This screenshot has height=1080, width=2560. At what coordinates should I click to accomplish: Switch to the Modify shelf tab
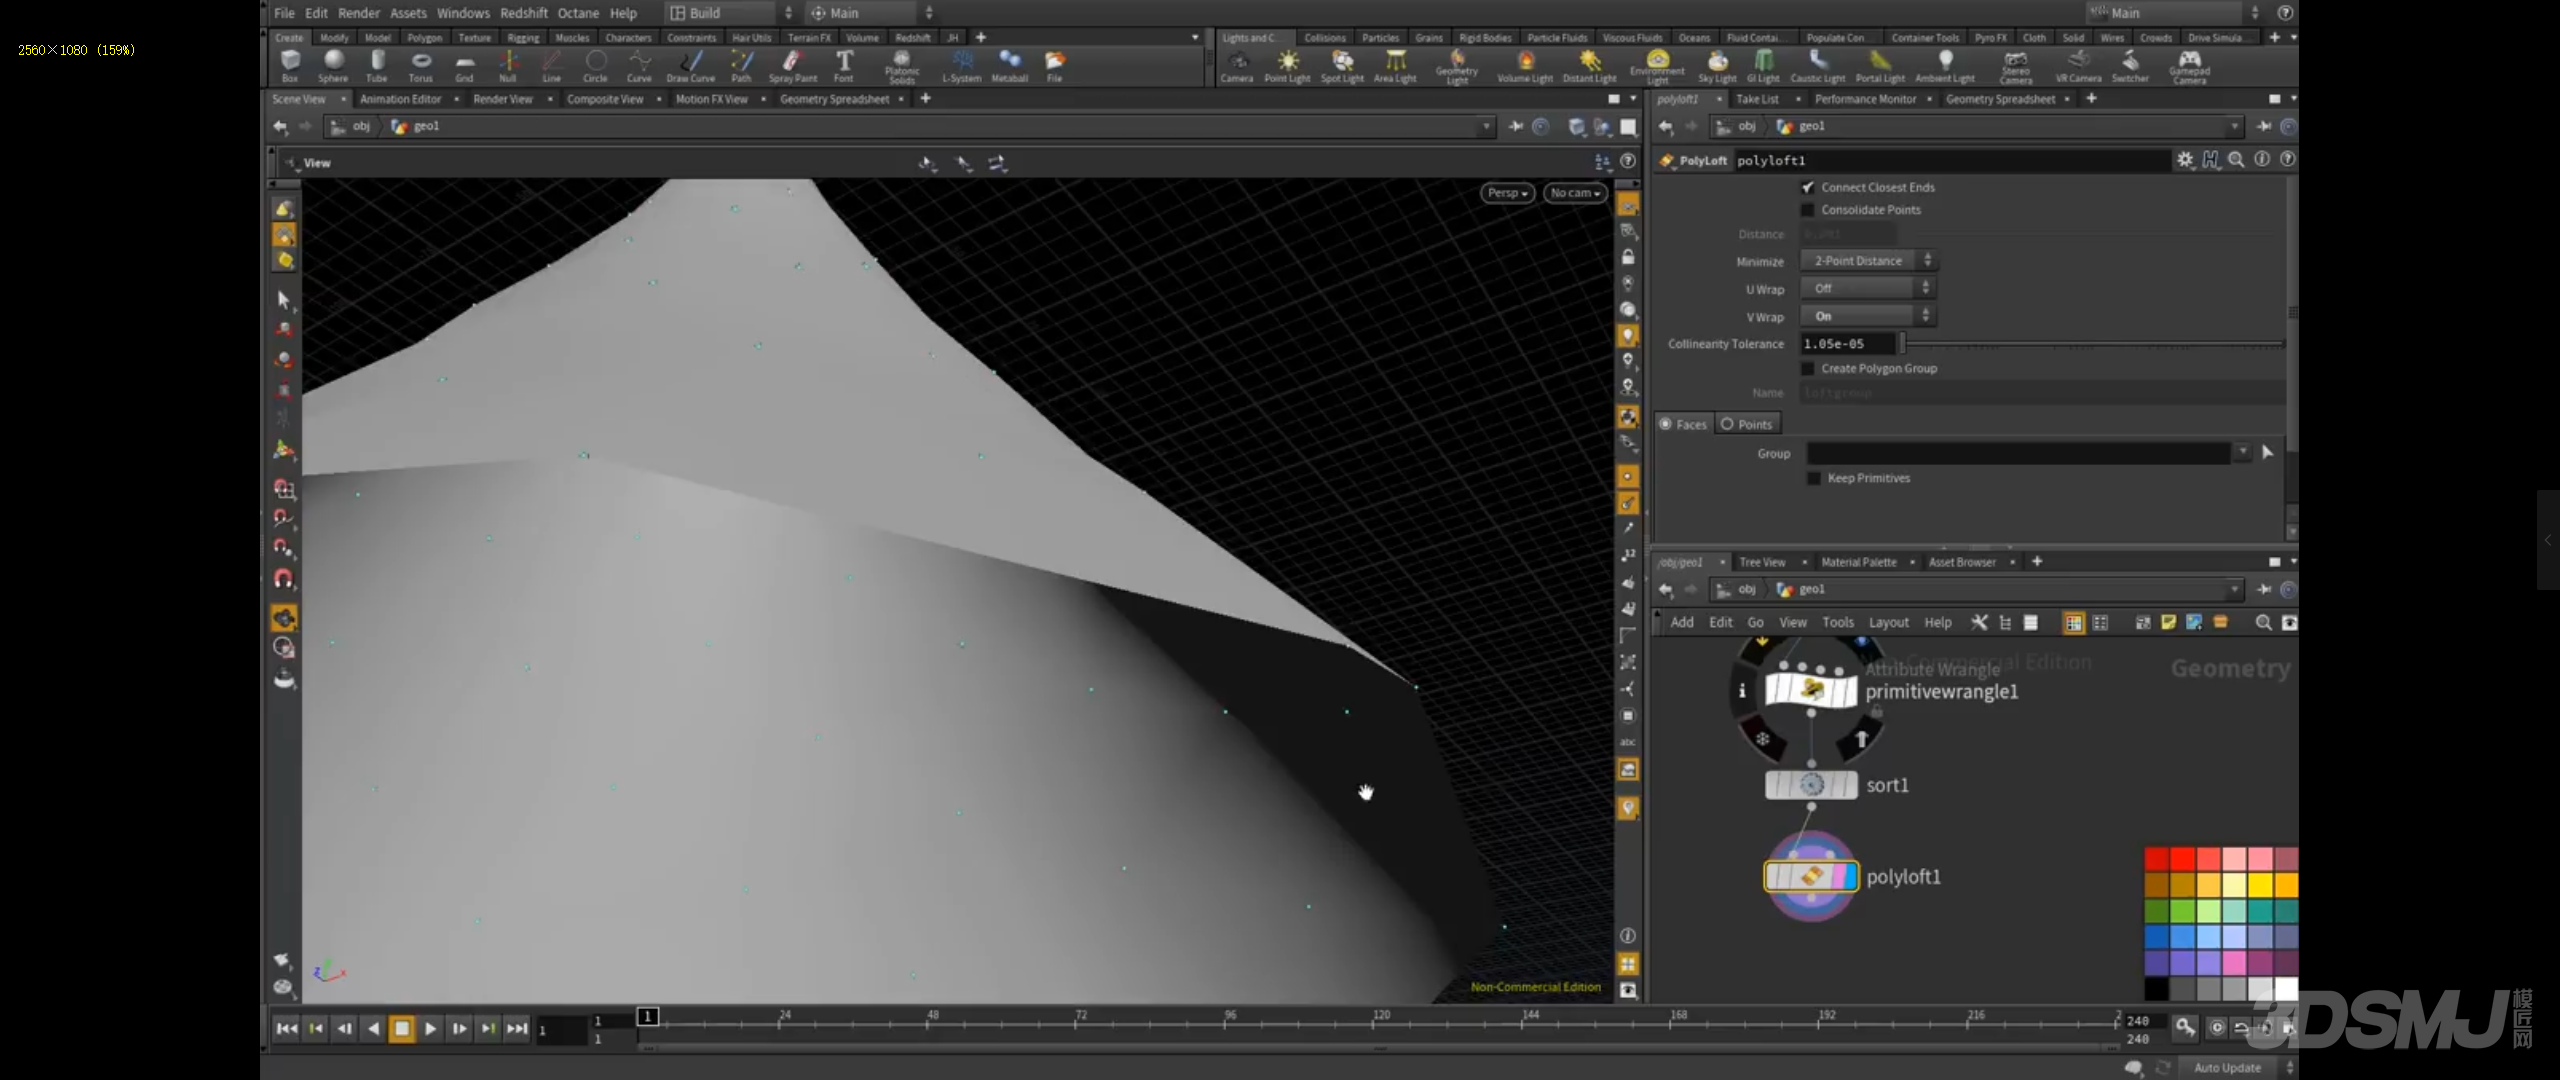(334, 38)
